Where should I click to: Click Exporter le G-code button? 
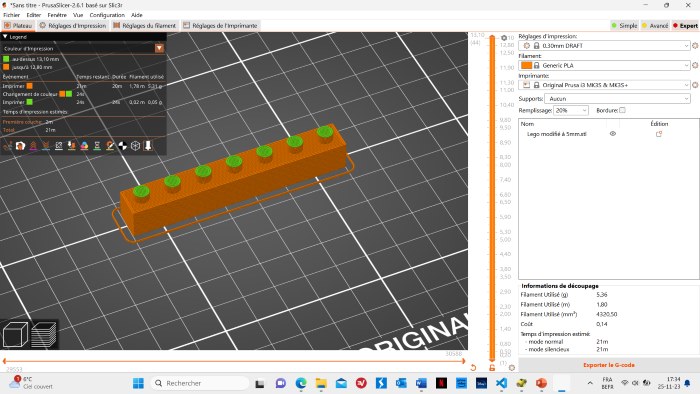tap(608, 365)
